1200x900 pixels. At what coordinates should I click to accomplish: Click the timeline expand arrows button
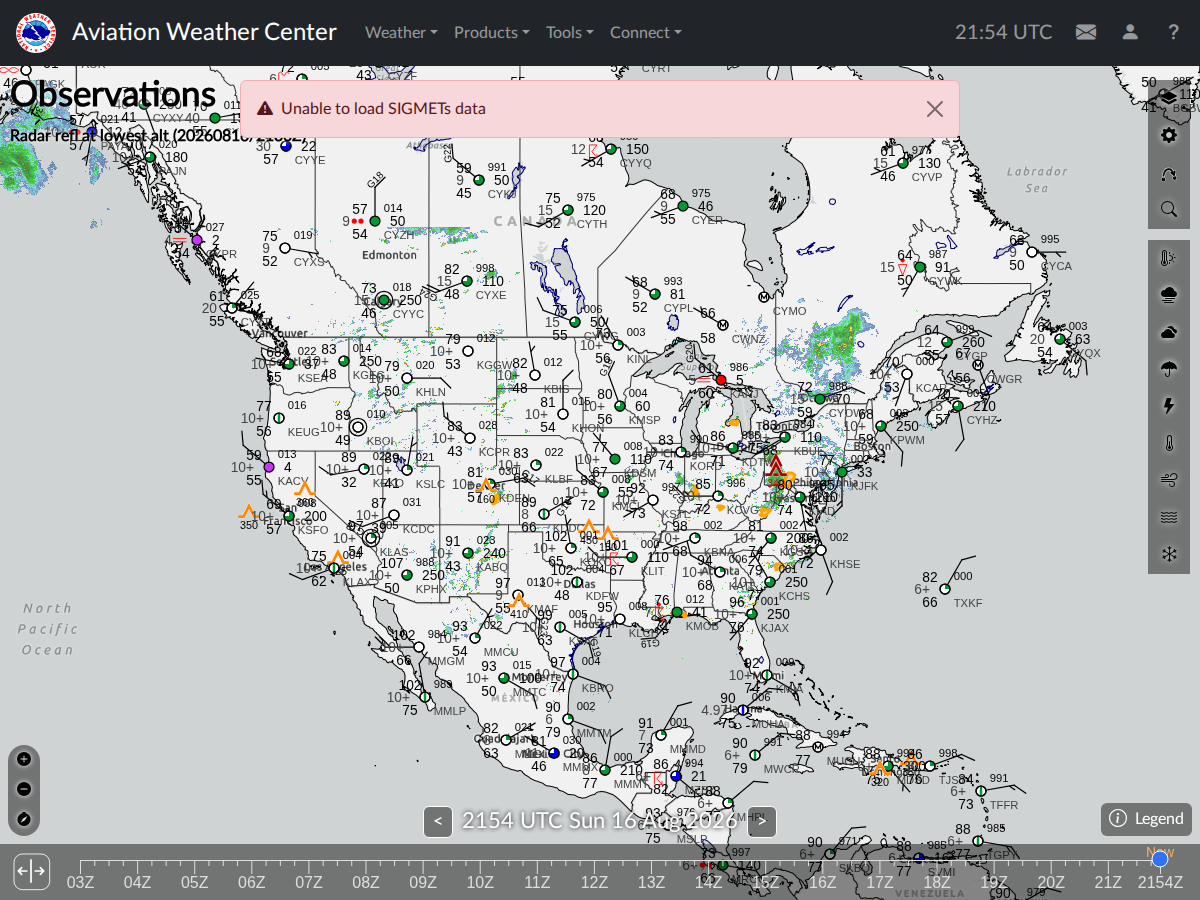pyautogui.click(x=31, y=871)
